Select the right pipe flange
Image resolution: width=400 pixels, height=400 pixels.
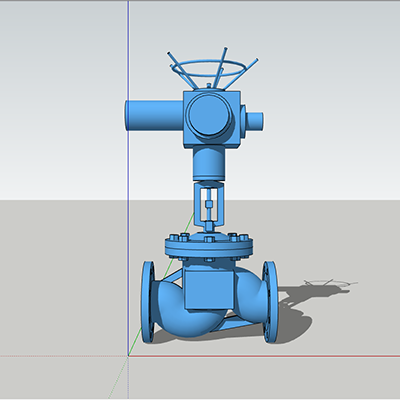click(x=270, y=302)
